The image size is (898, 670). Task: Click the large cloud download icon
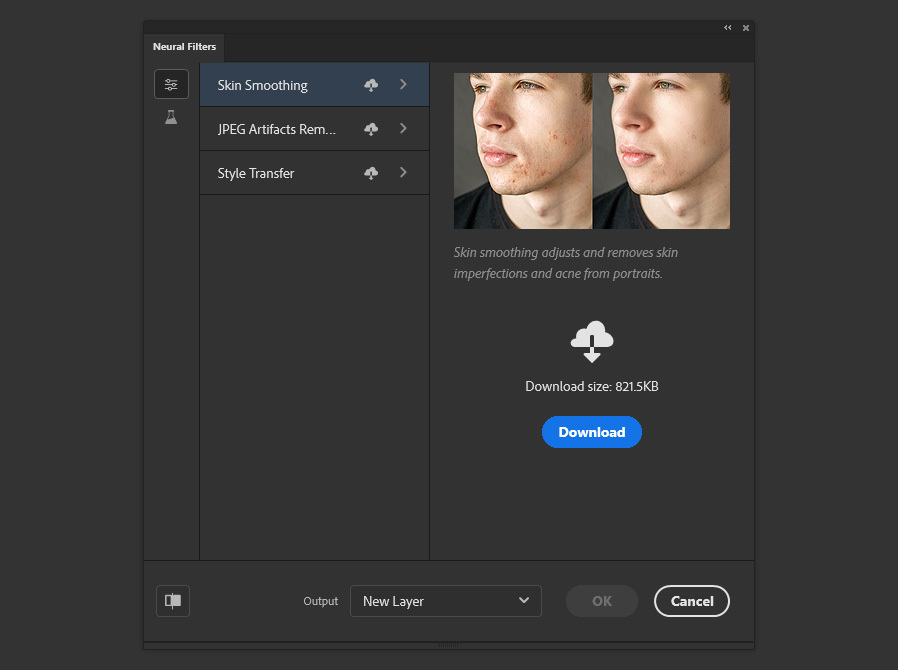pyautogui.click(x=592, y=341)
